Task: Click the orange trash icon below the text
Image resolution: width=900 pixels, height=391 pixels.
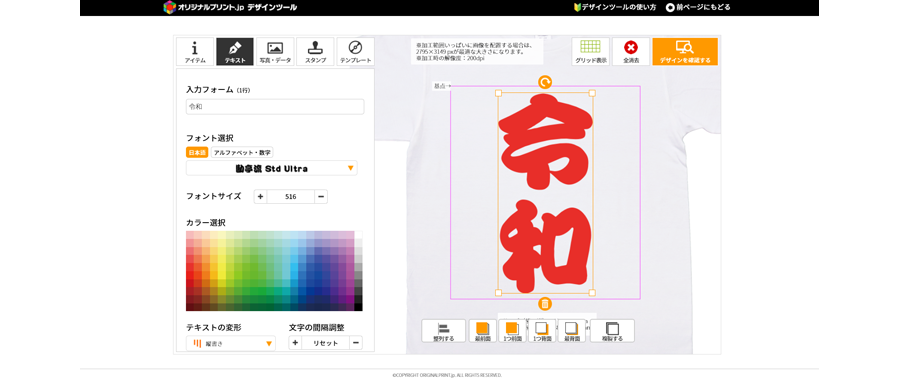Action: 545,304
